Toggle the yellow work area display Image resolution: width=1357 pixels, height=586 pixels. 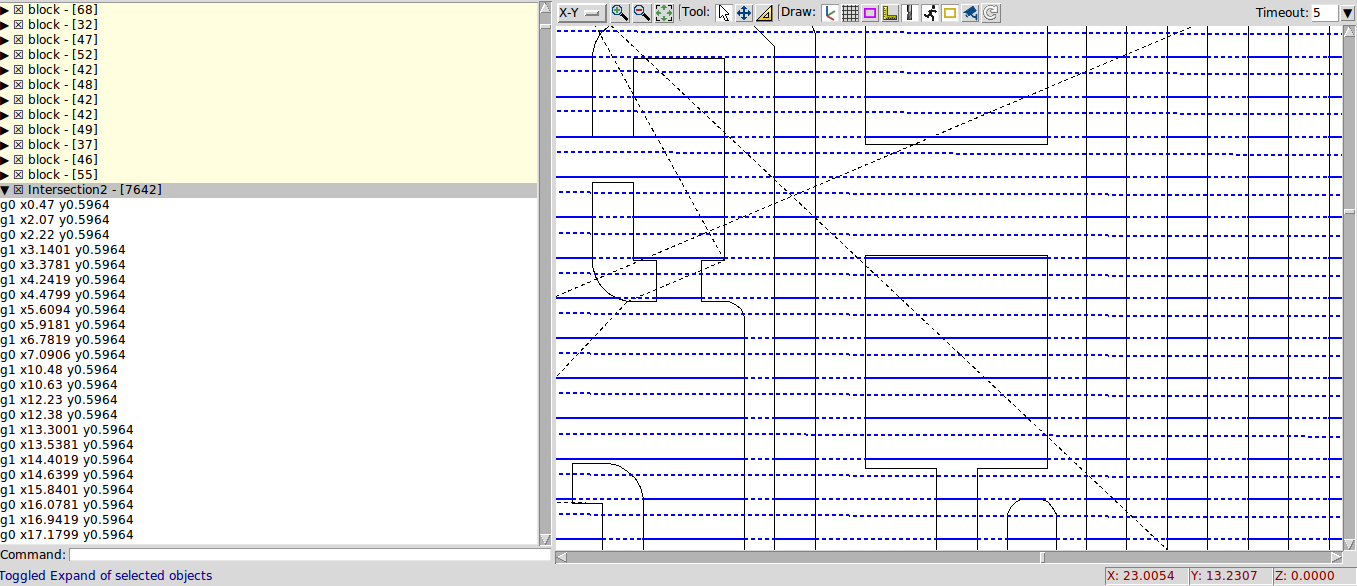(x=950, y=13)
